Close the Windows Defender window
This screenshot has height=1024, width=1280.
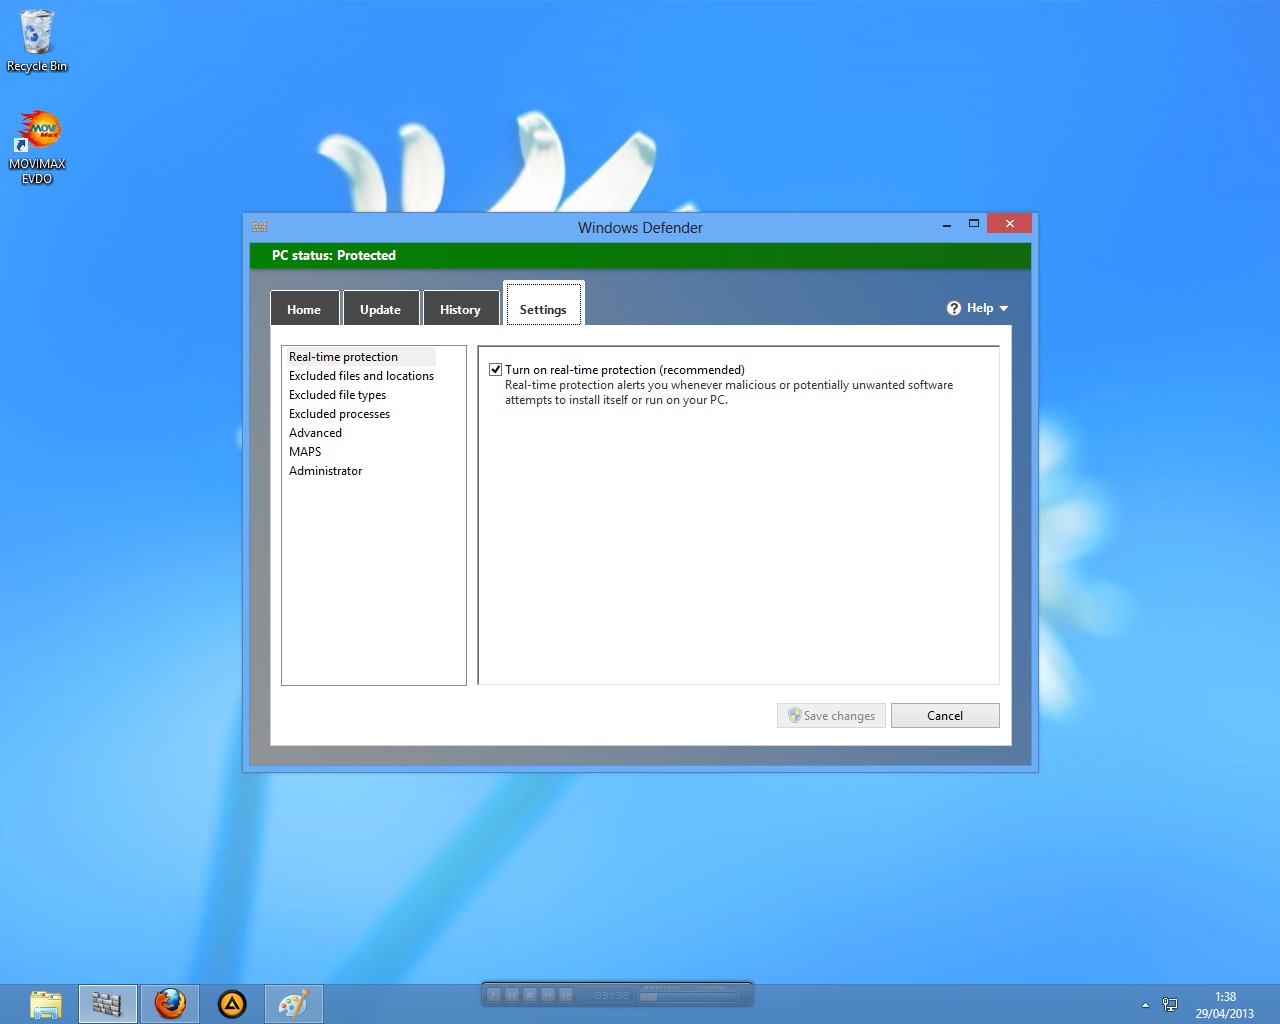pos(1009,223)
